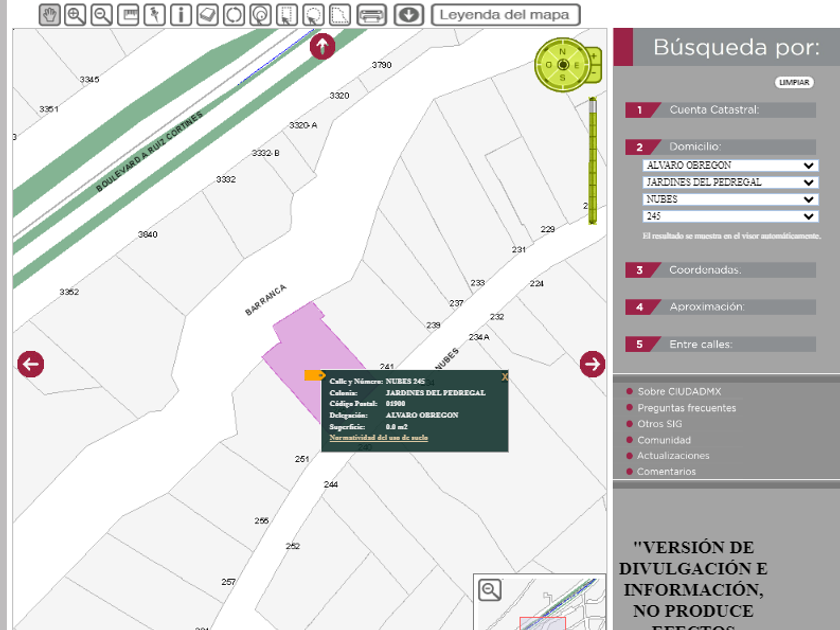Open the ALVARO OBREGON delegation dropdown
The width and height of the screenshot is (840, 630).
pos(730,166)
